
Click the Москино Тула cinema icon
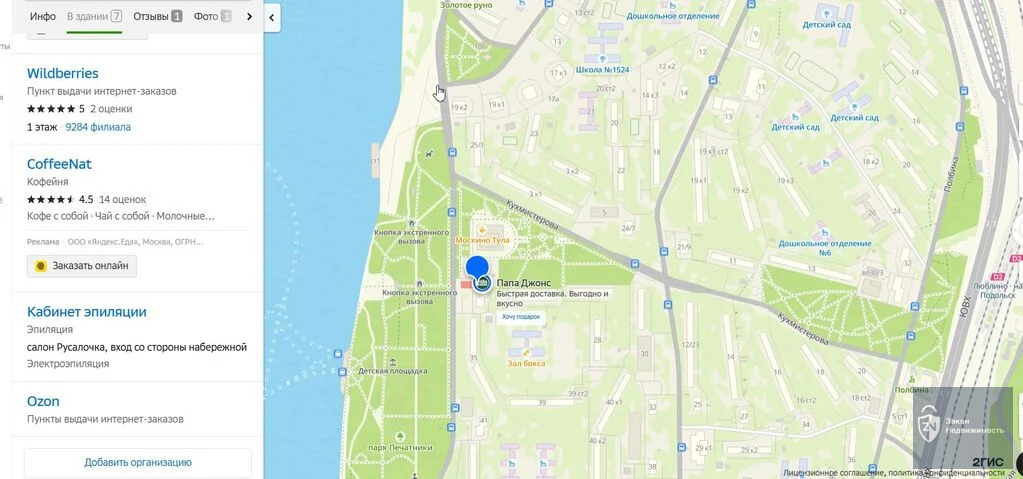(x=482, y=230)
